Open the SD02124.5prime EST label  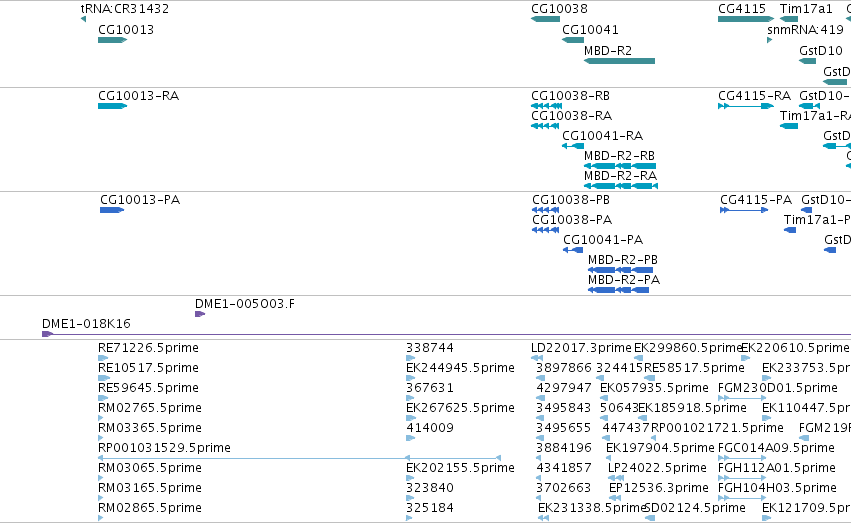click(x=695, y=508)
